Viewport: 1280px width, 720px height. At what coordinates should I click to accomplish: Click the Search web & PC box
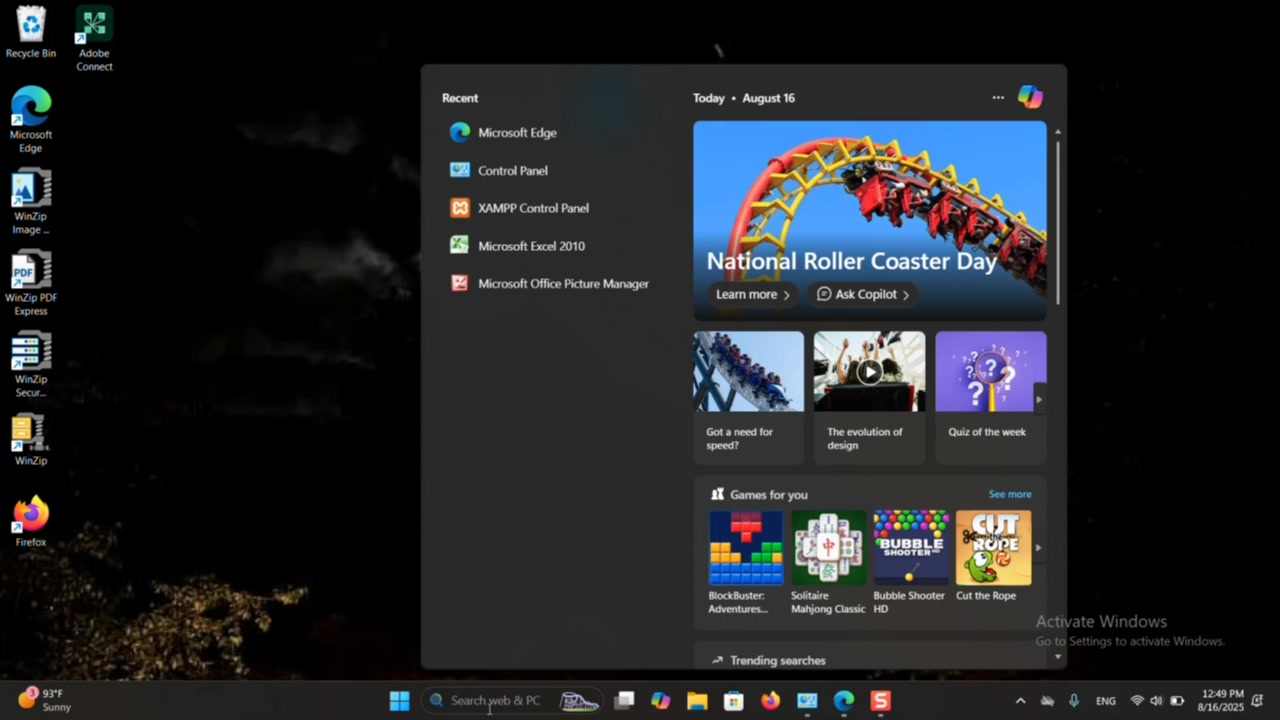coord(512,701)
